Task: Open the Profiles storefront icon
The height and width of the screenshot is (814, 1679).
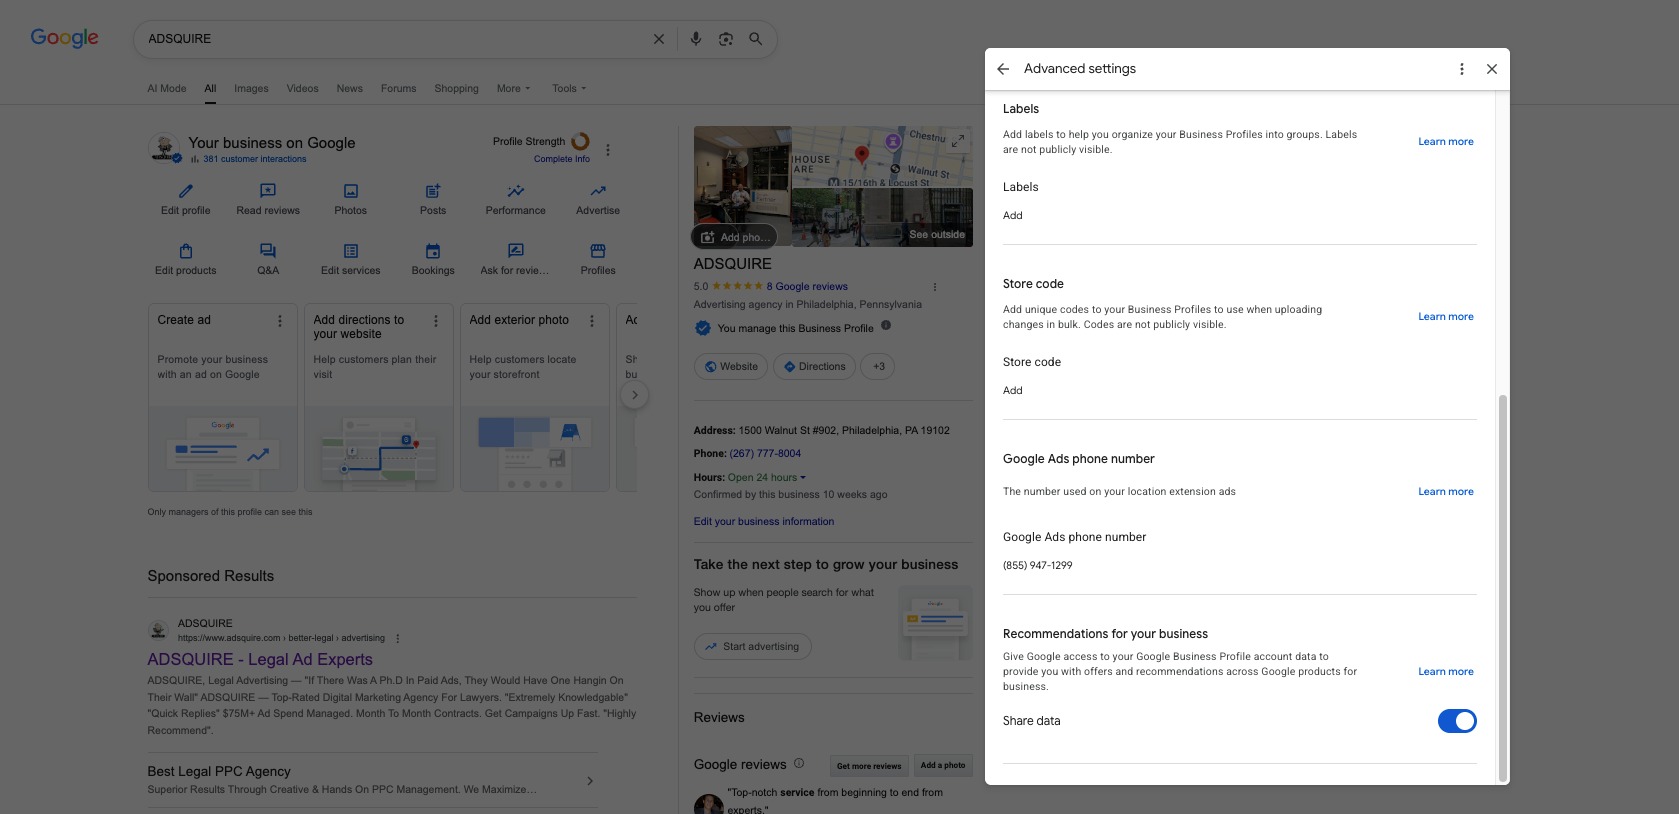Action: click(x=598, y=251)
